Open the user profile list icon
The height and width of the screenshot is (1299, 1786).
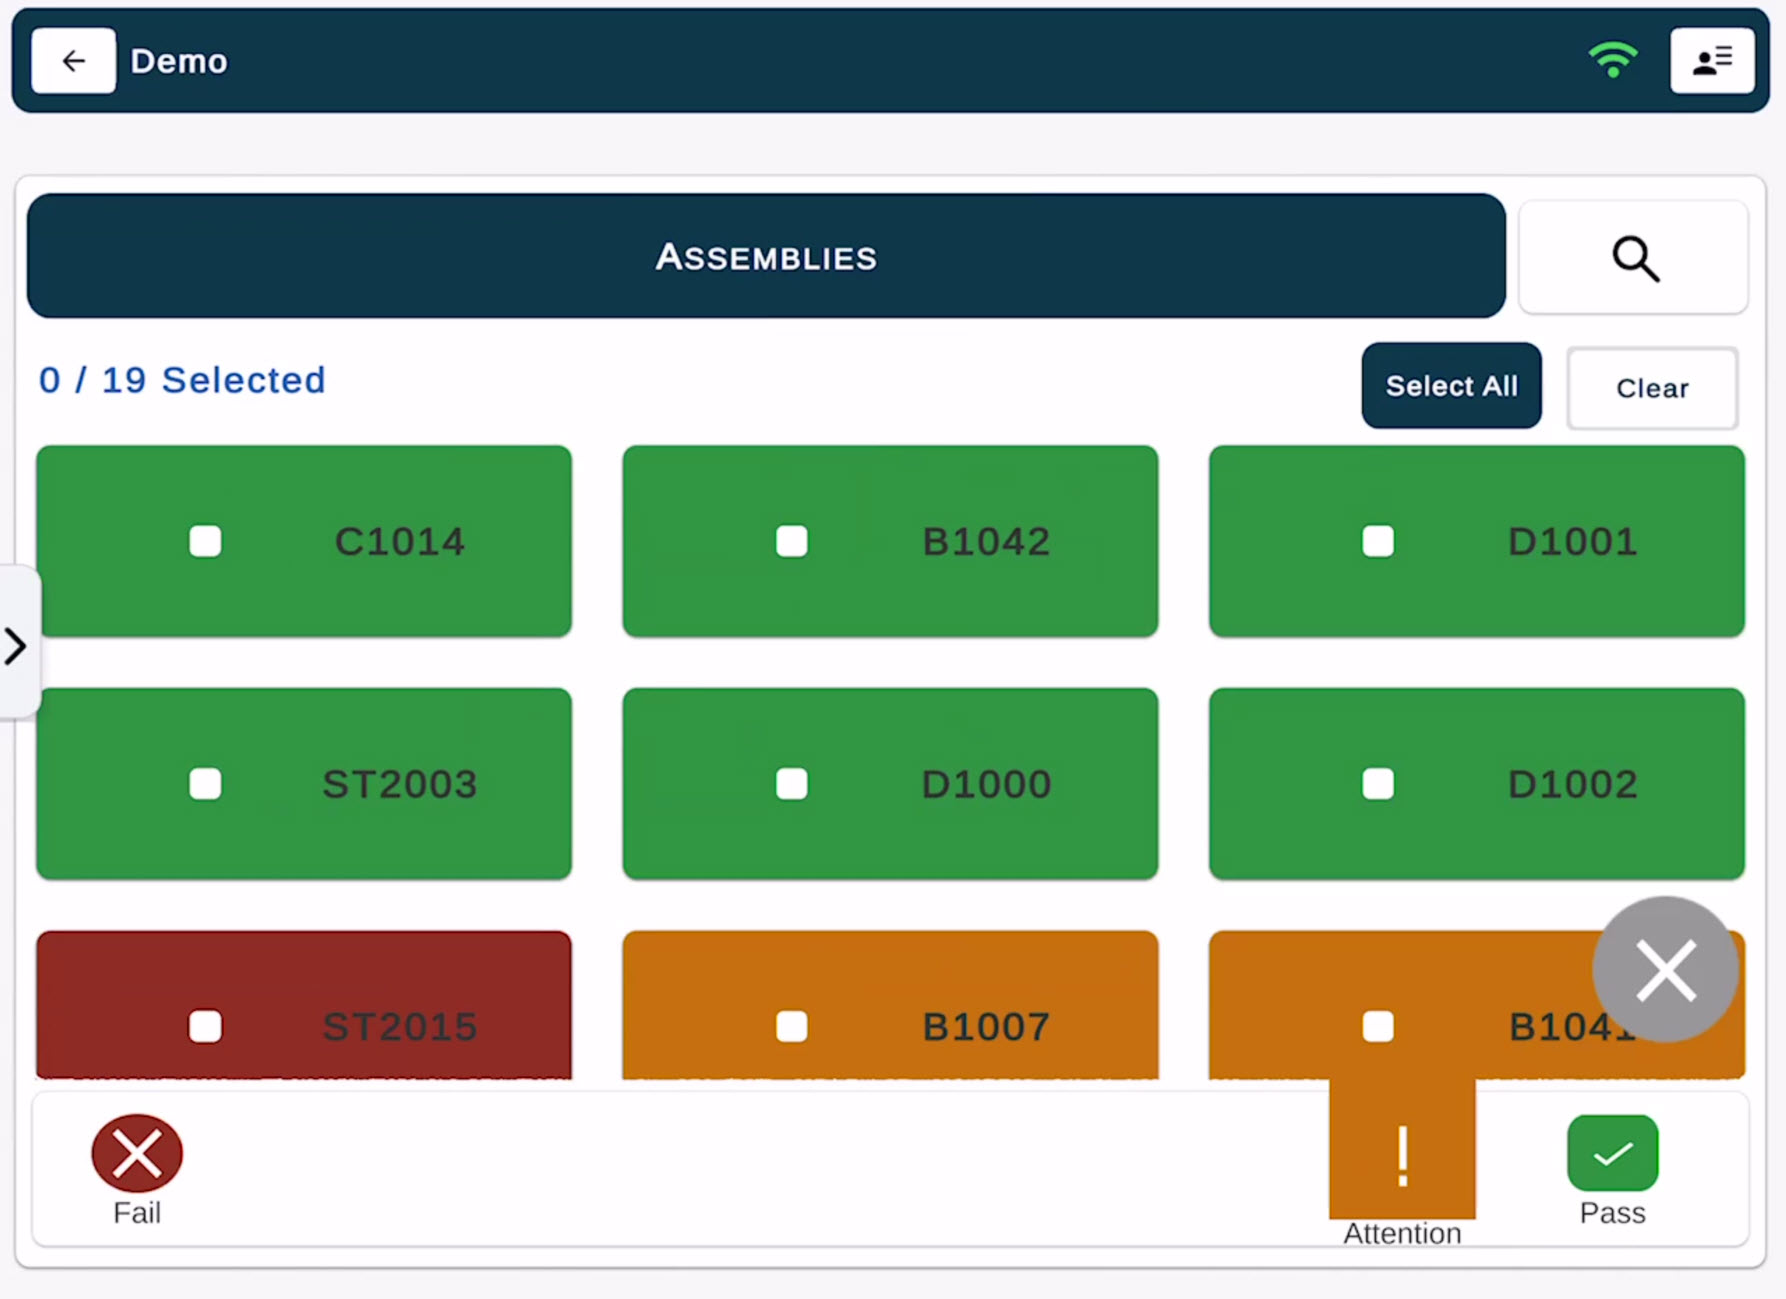[1711, 61]
